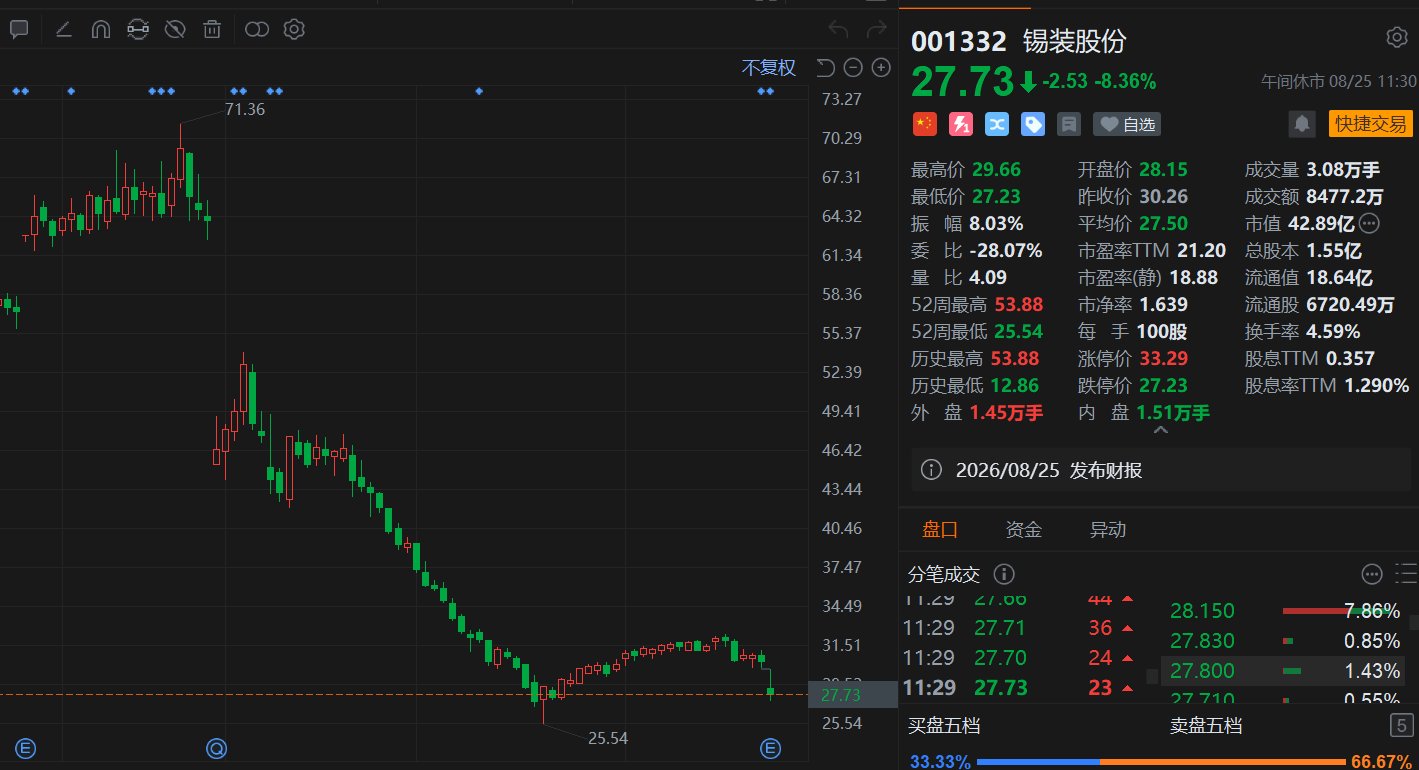Open the comment bubble tool in chart toolbar
Screen dimensions: 1419x770
(19, 30)
